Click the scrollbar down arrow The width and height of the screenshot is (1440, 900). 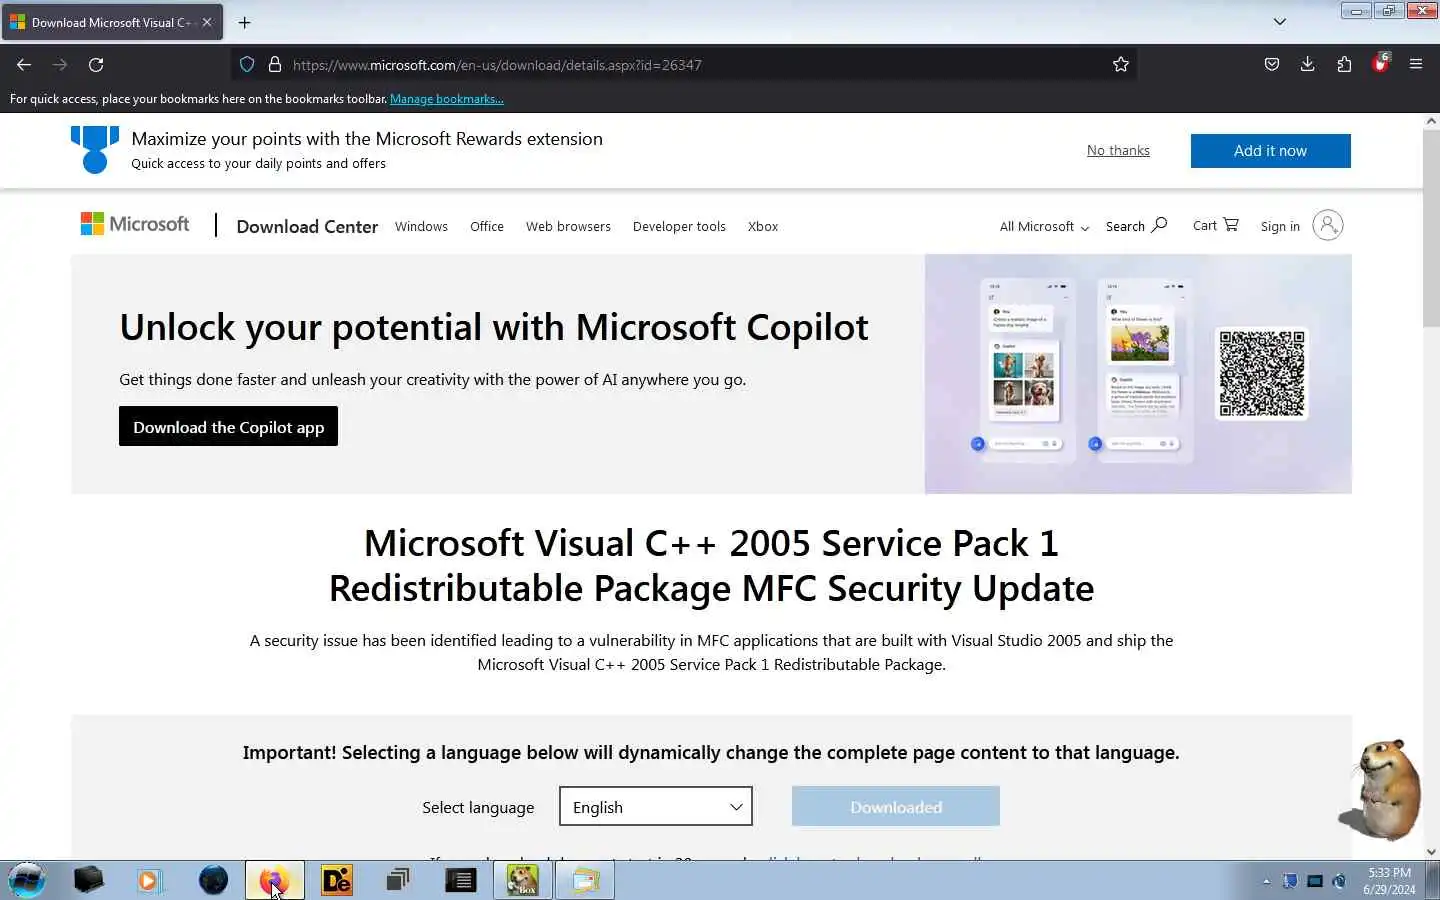click(x=1431, y=852)
